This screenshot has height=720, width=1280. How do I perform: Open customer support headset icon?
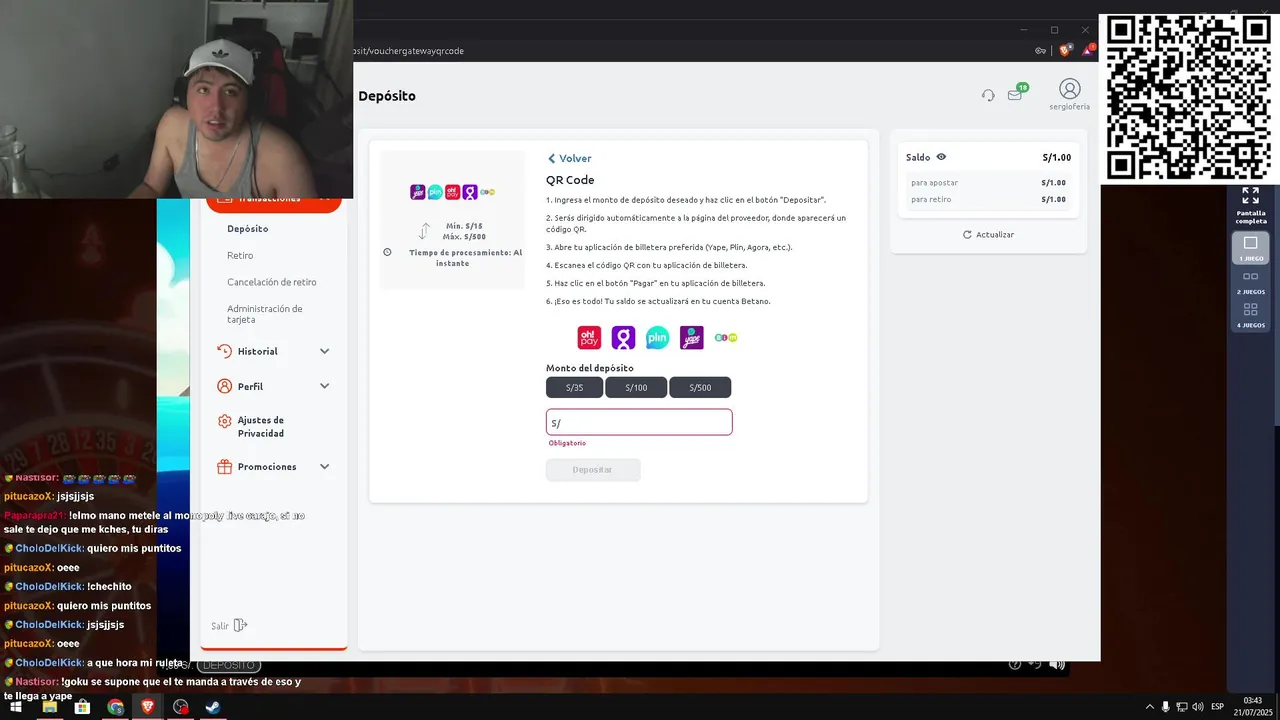point(988,95)
